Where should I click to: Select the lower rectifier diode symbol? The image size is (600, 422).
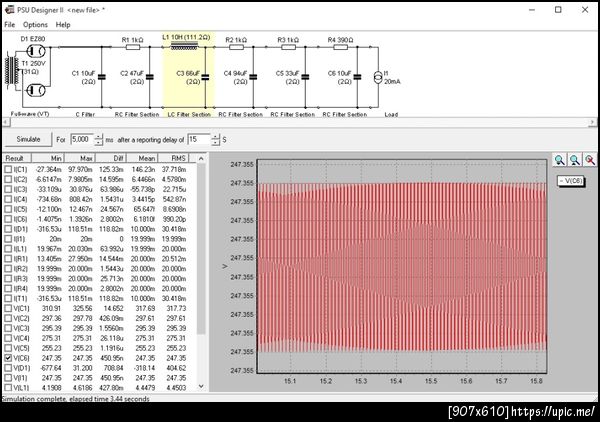coord(36,90)
